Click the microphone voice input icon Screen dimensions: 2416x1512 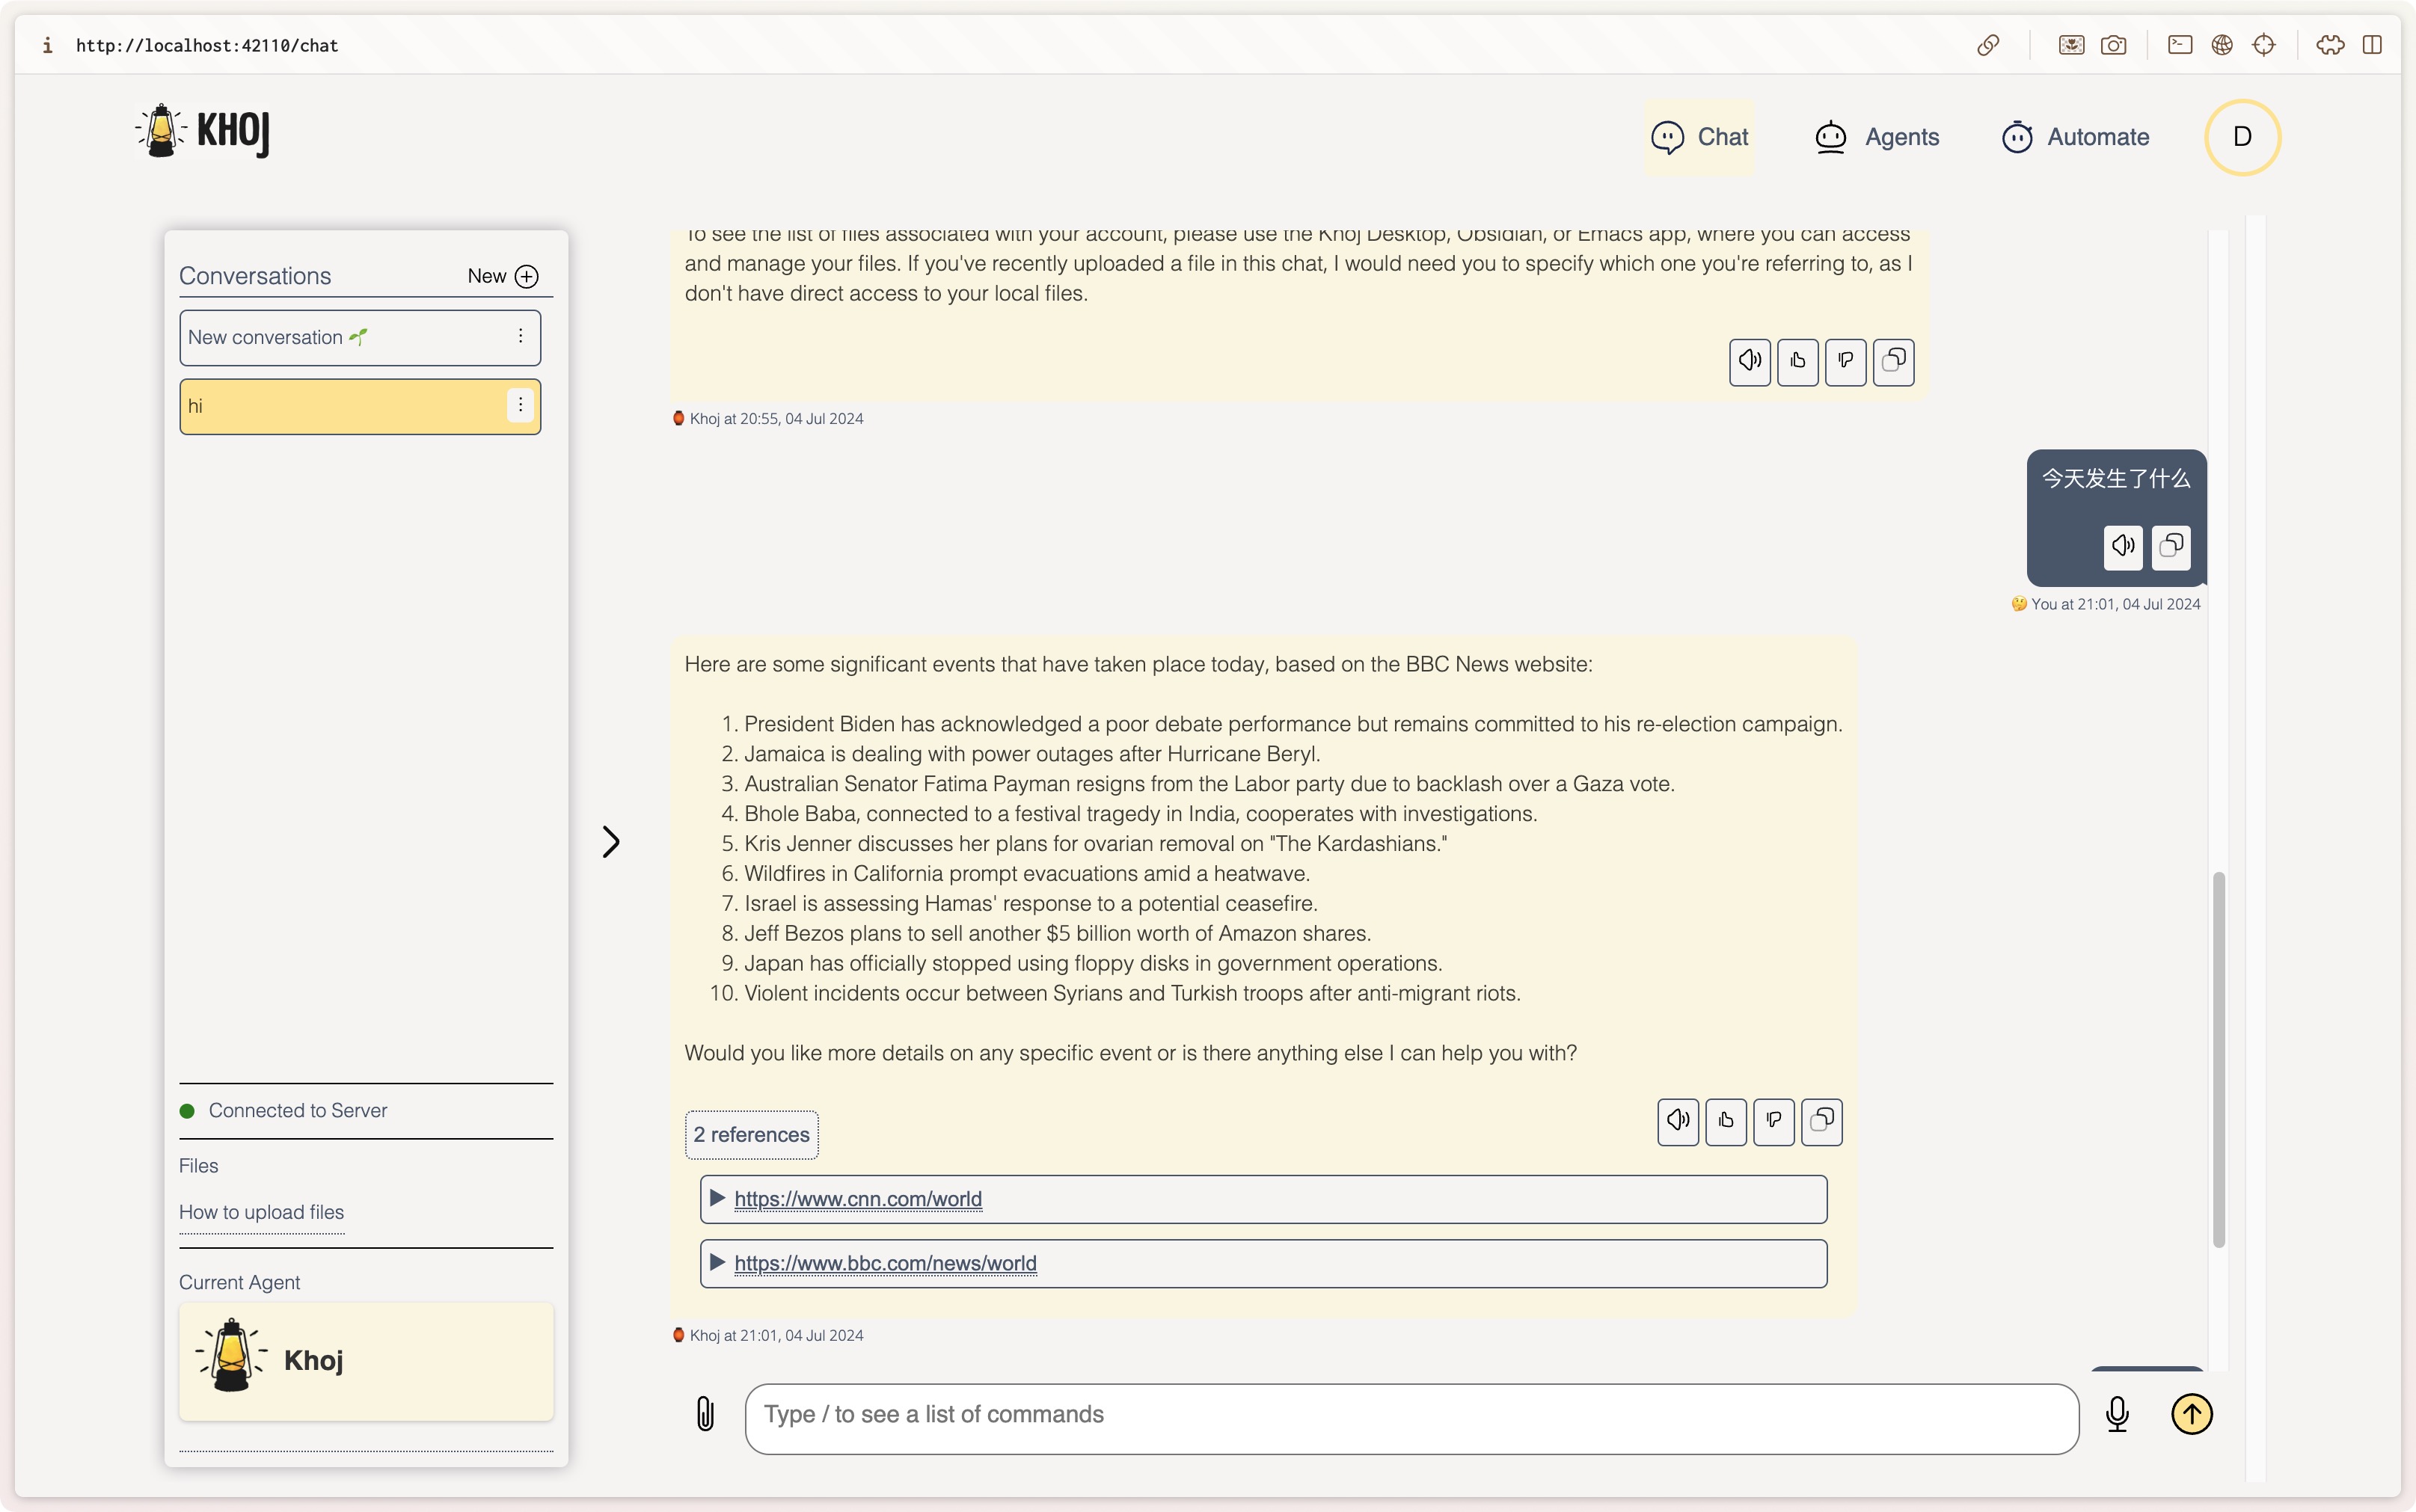2116,1414
